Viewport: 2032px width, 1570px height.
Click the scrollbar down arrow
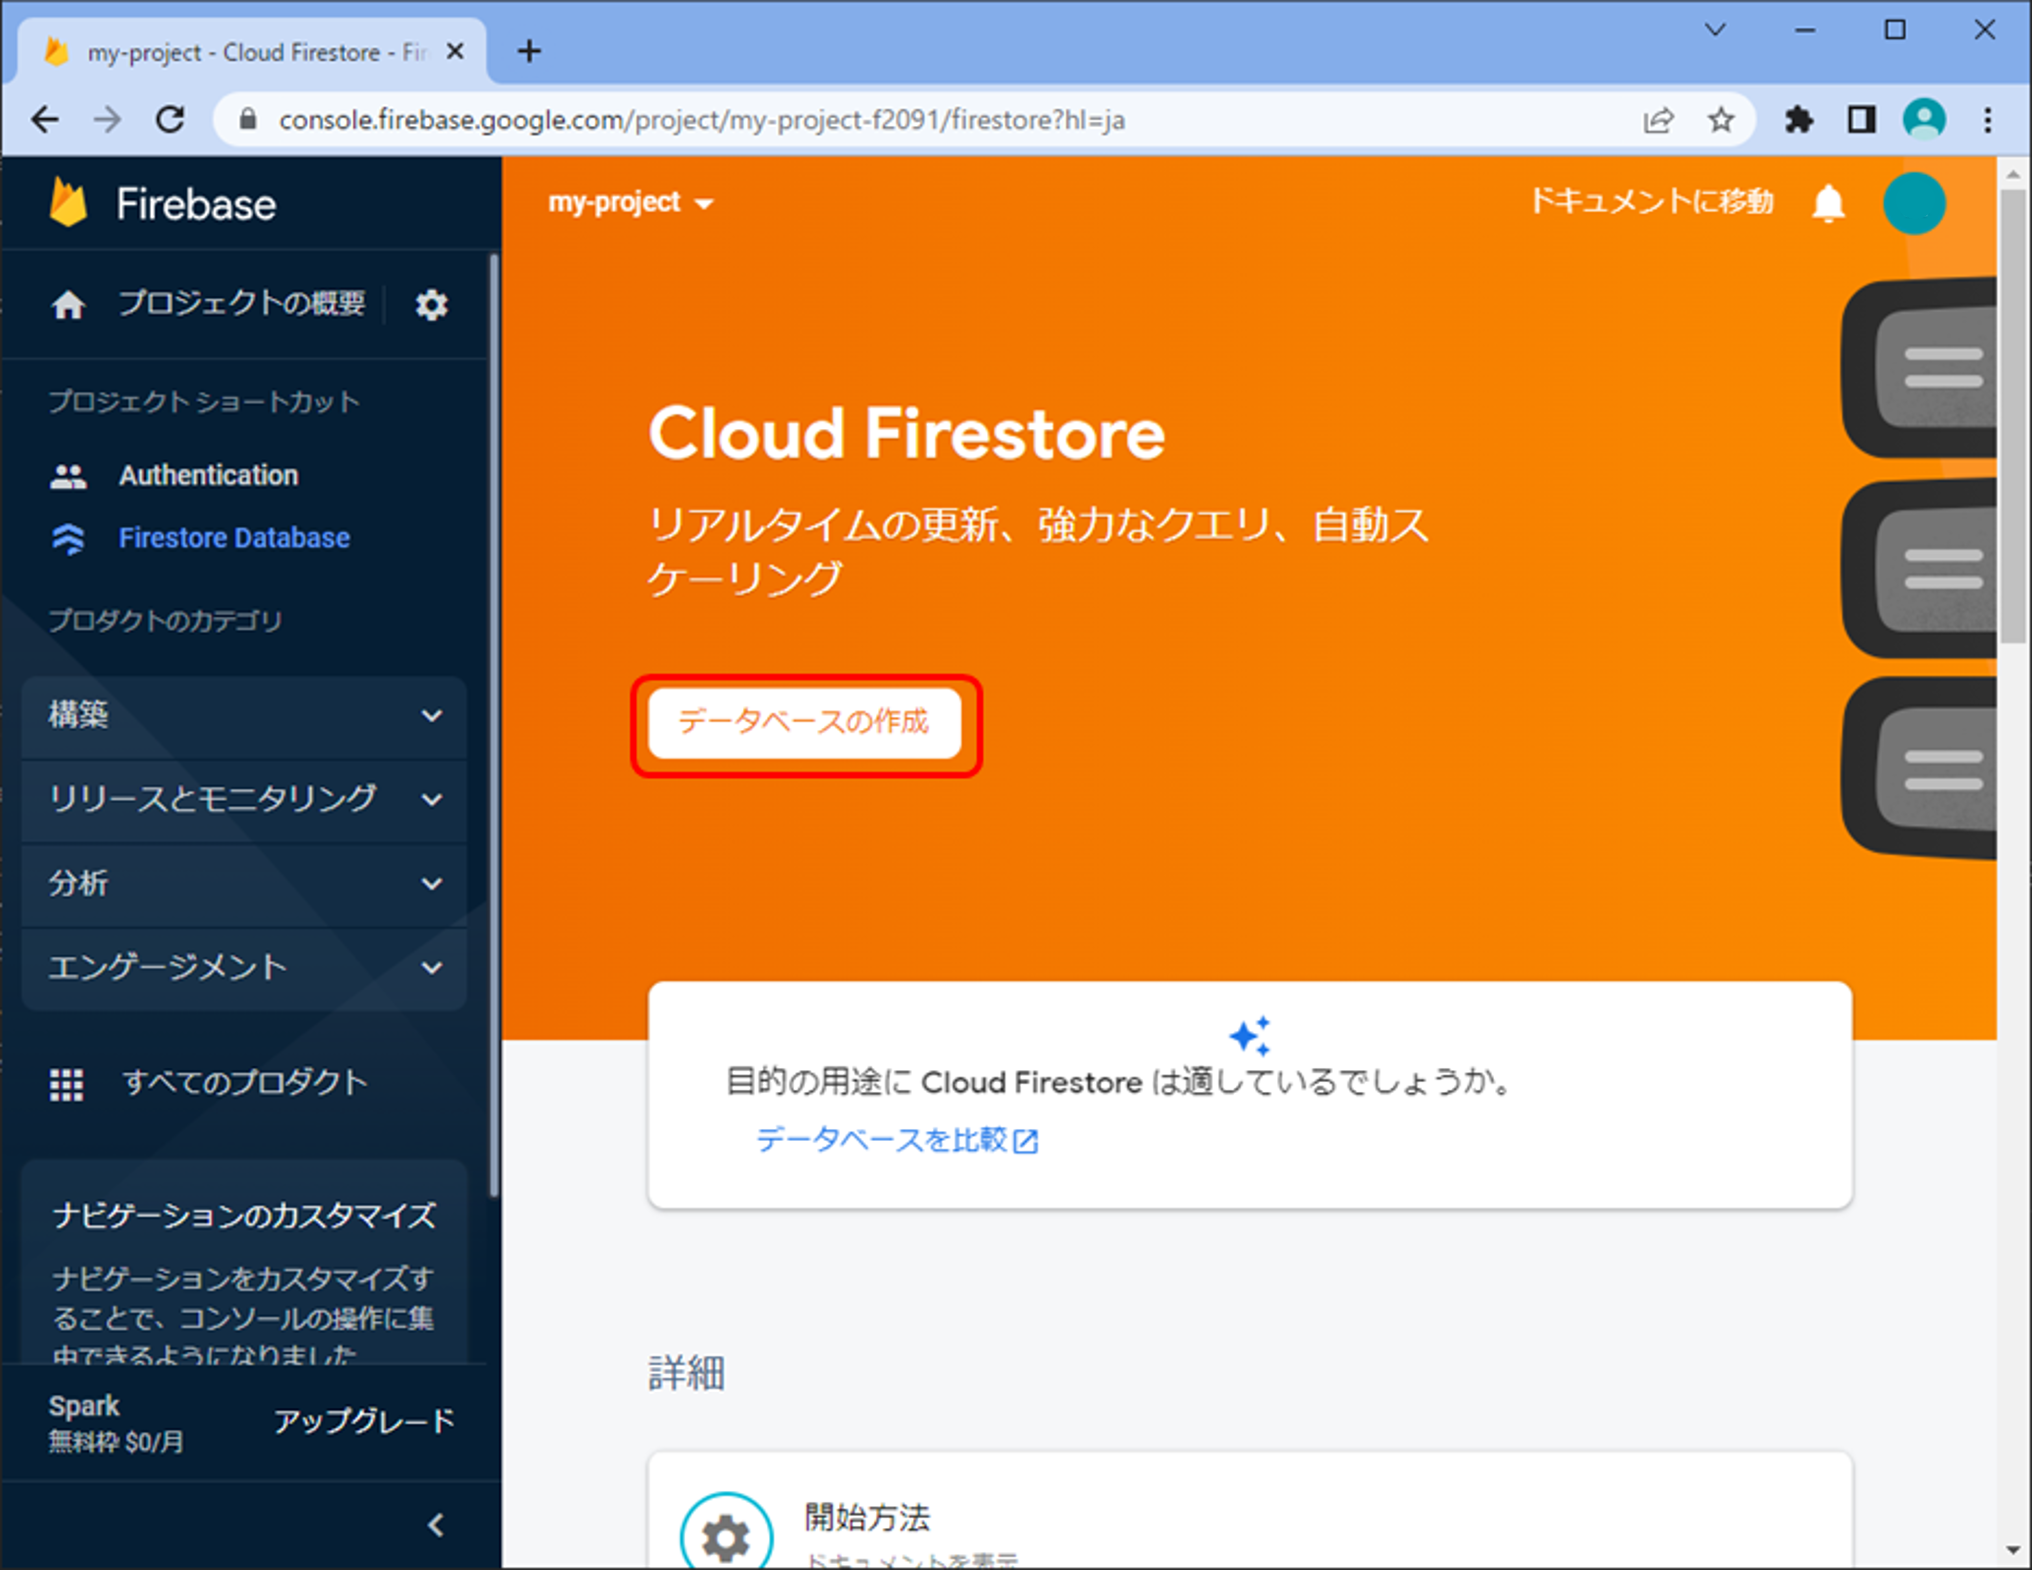2014,1551
